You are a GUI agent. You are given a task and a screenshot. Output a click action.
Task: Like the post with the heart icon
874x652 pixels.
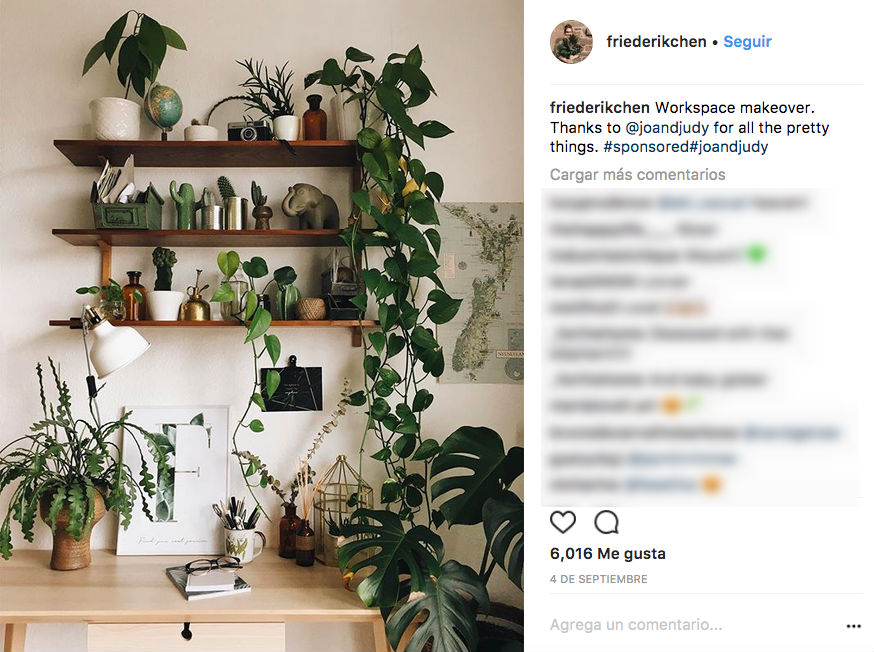pos(562,522)
